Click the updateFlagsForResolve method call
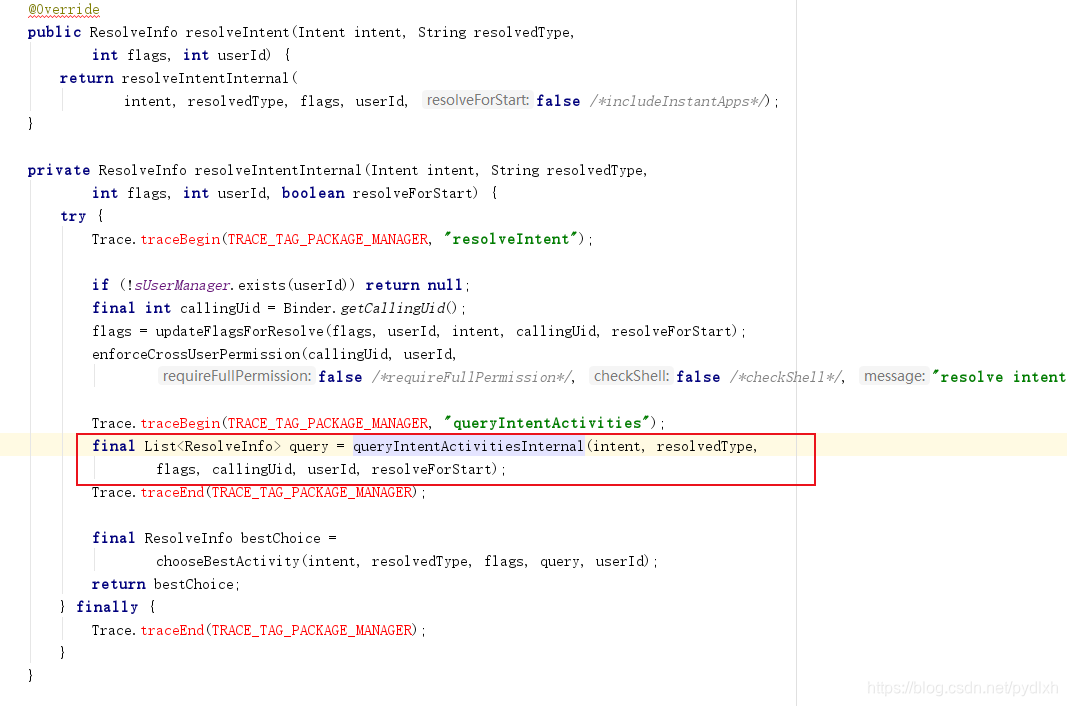This screenshot has width=1067, height=706. 240,332
